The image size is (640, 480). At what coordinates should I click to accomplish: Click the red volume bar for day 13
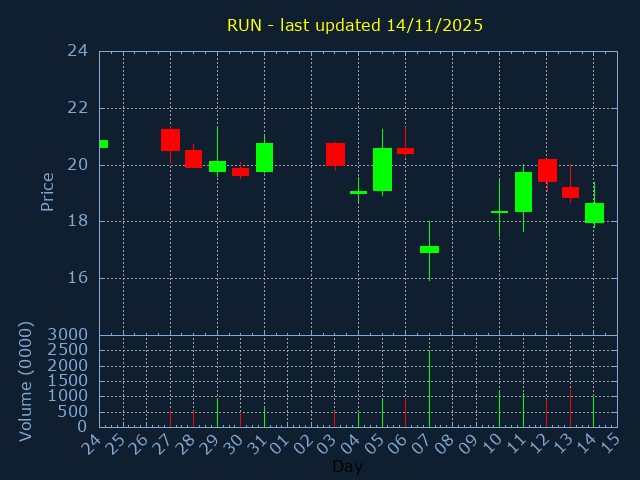tap(570, 408)
